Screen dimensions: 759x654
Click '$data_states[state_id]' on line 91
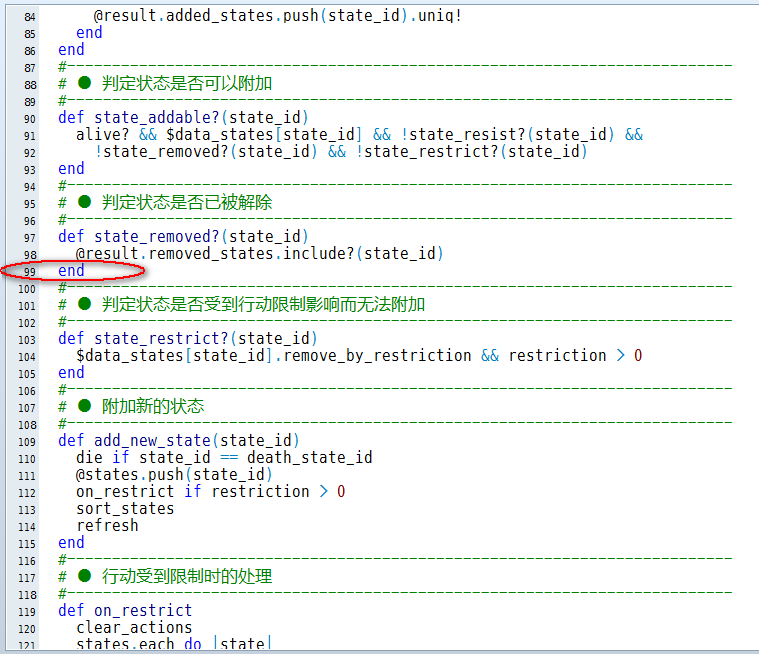(264, 135)
